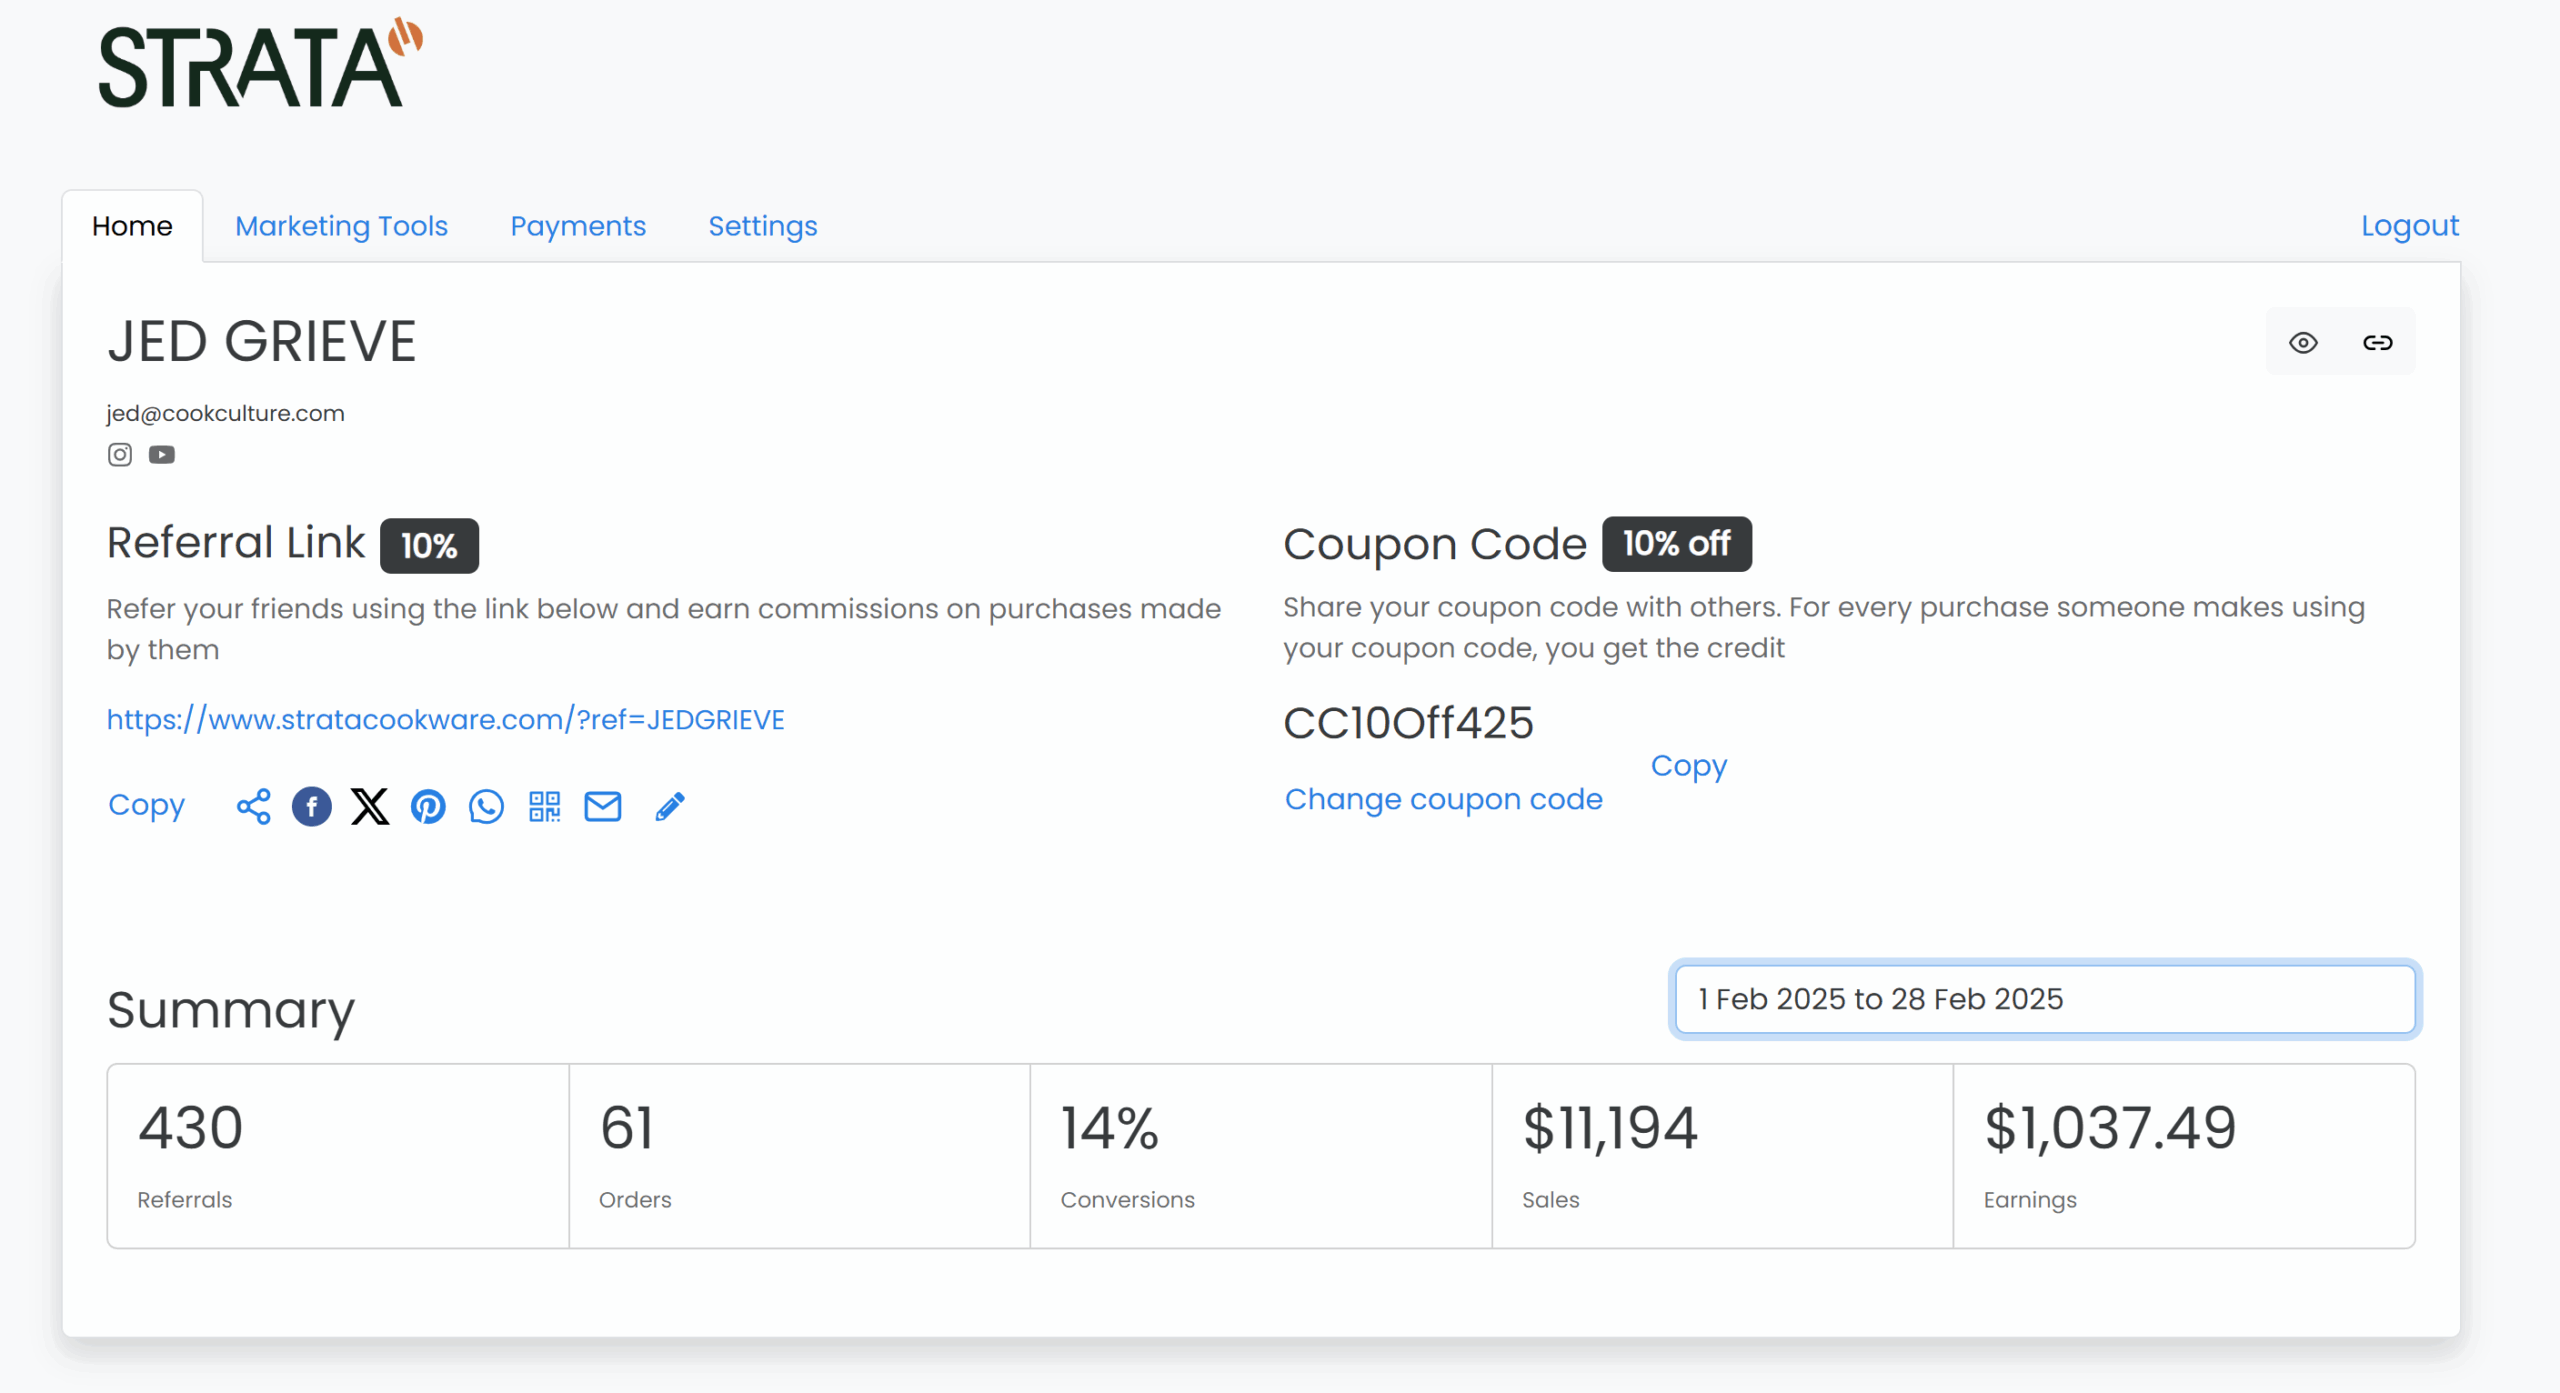2560x1393 pixels.
Task: Share referral link via WhatsApp
Action: (486, 806)
